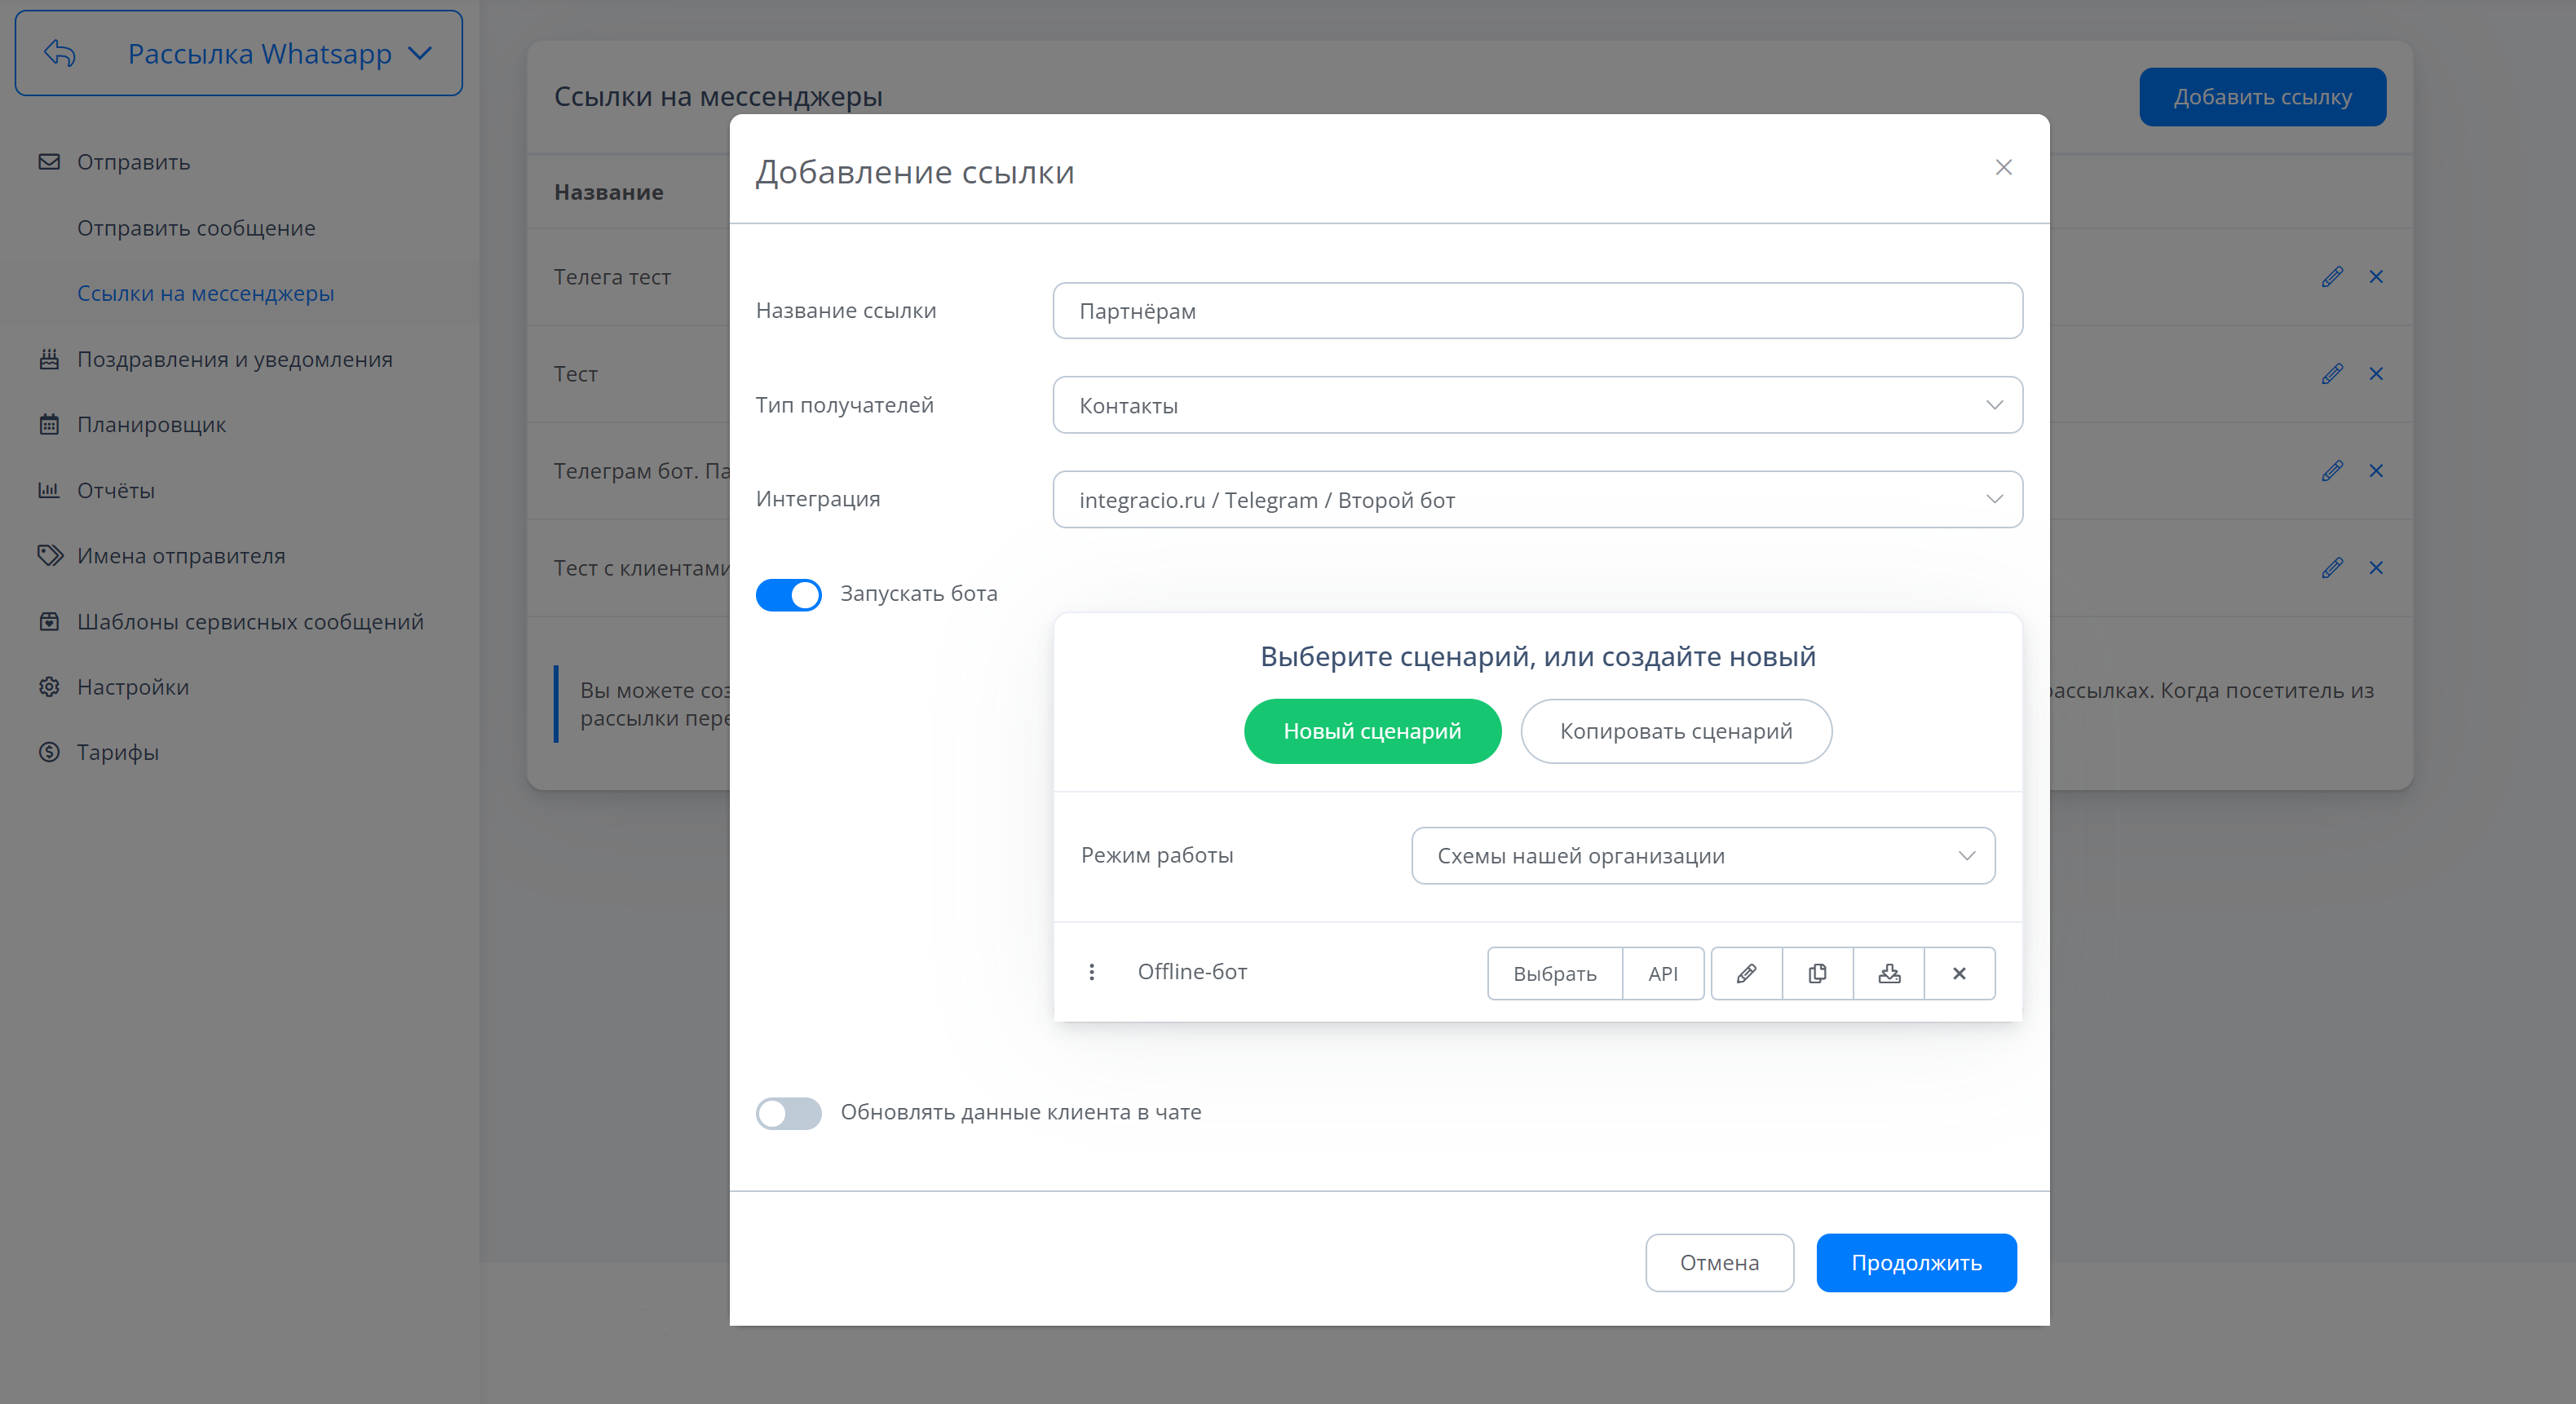The width and height of the screenshot is (2576, 1404).
Task: Expand the Рассылка Whatsapp selector chevron
Action: pos(421,53)
